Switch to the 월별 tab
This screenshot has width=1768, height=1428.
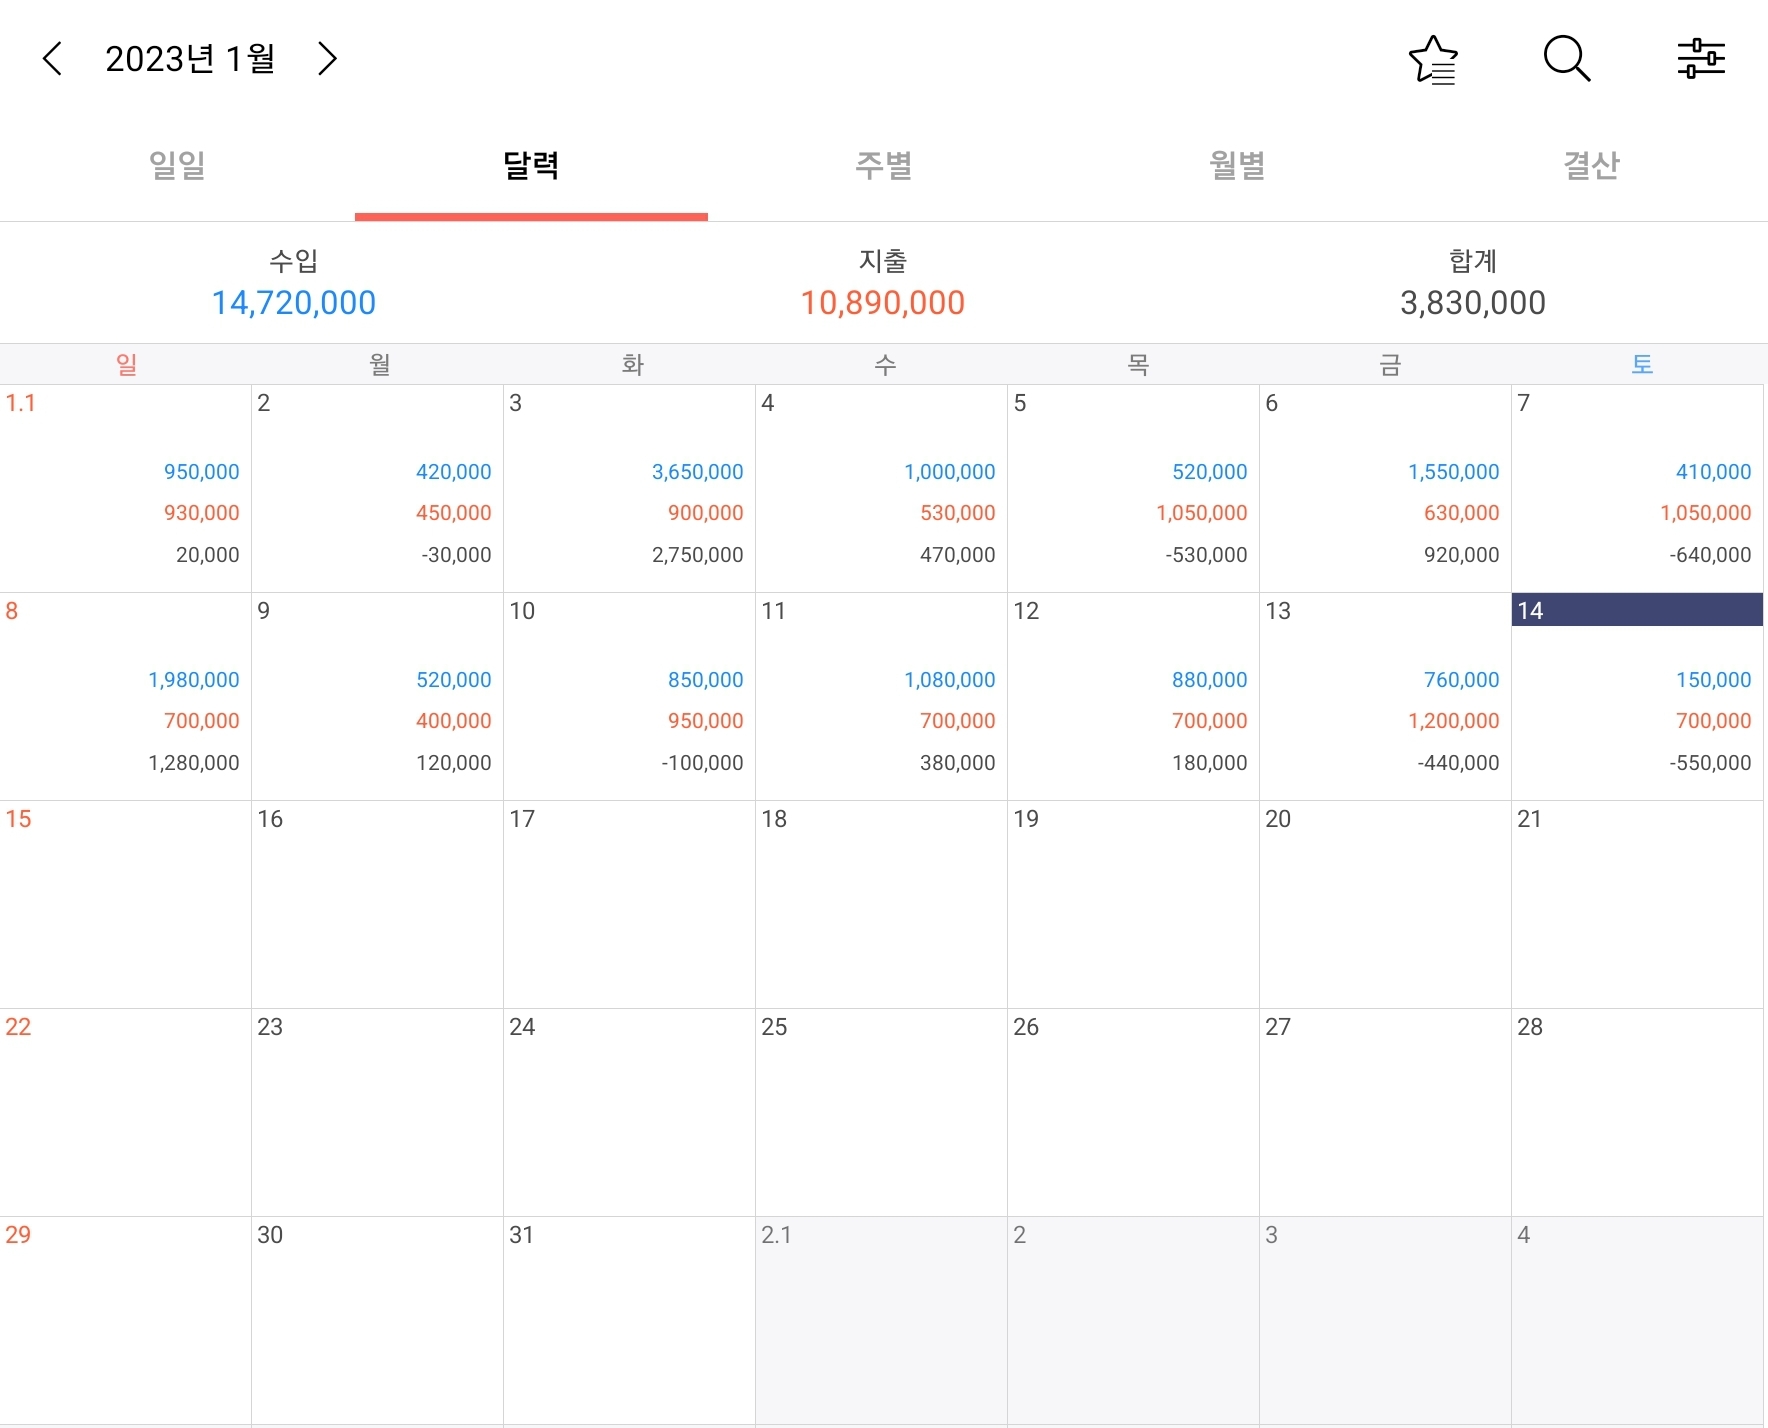pyautogui.click(x=1238, y=165)
